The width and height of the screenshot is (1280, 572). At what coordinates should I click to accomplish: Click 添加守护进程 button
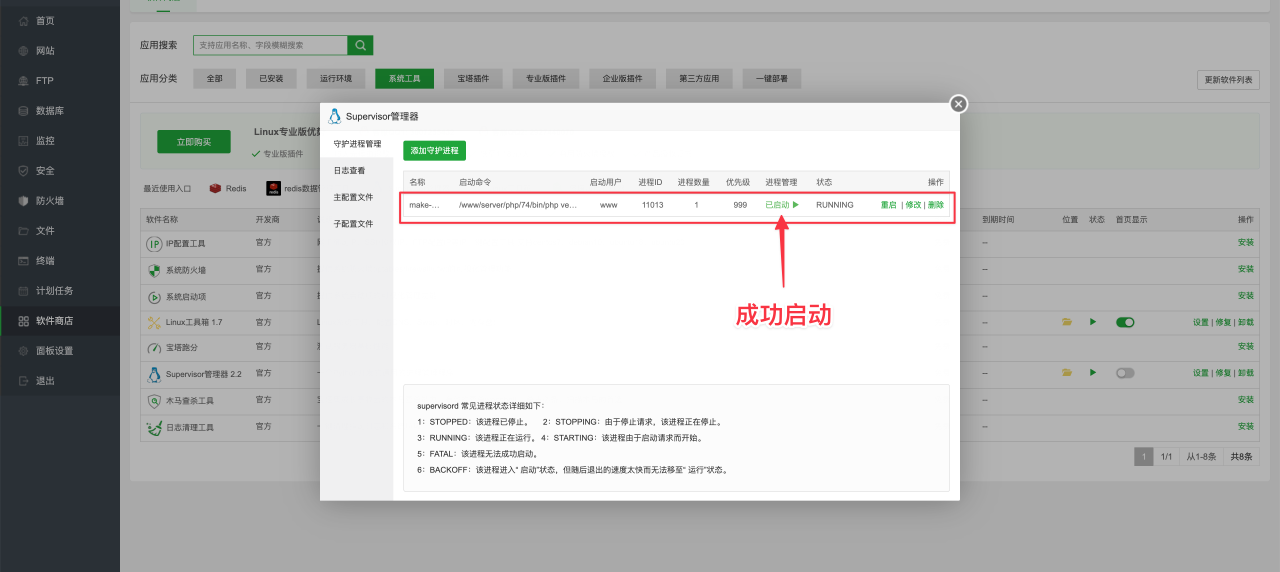click(435, 151)
